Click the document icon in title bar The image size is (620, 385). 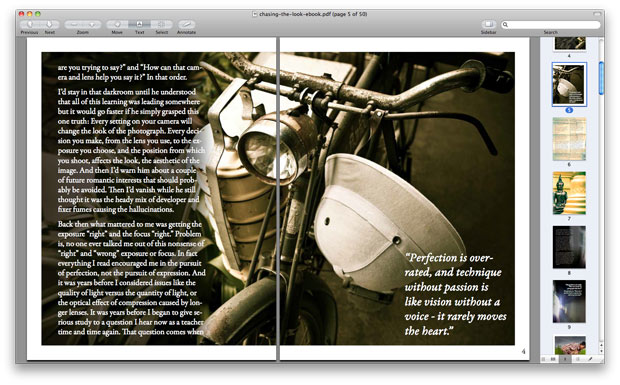click(x=255, y=14)
